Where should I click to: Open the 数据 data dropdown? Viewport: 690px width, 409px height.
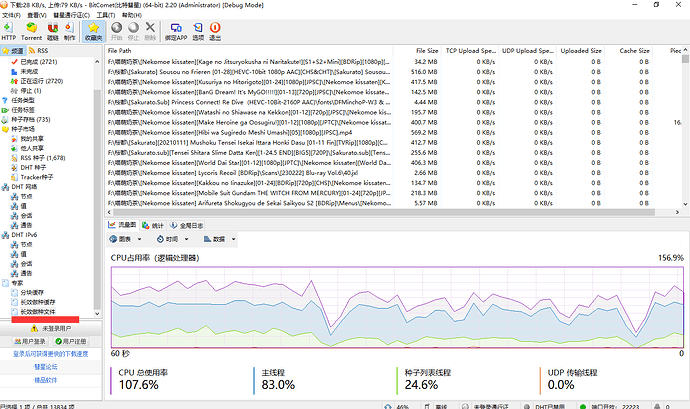(x=219, y=239)
